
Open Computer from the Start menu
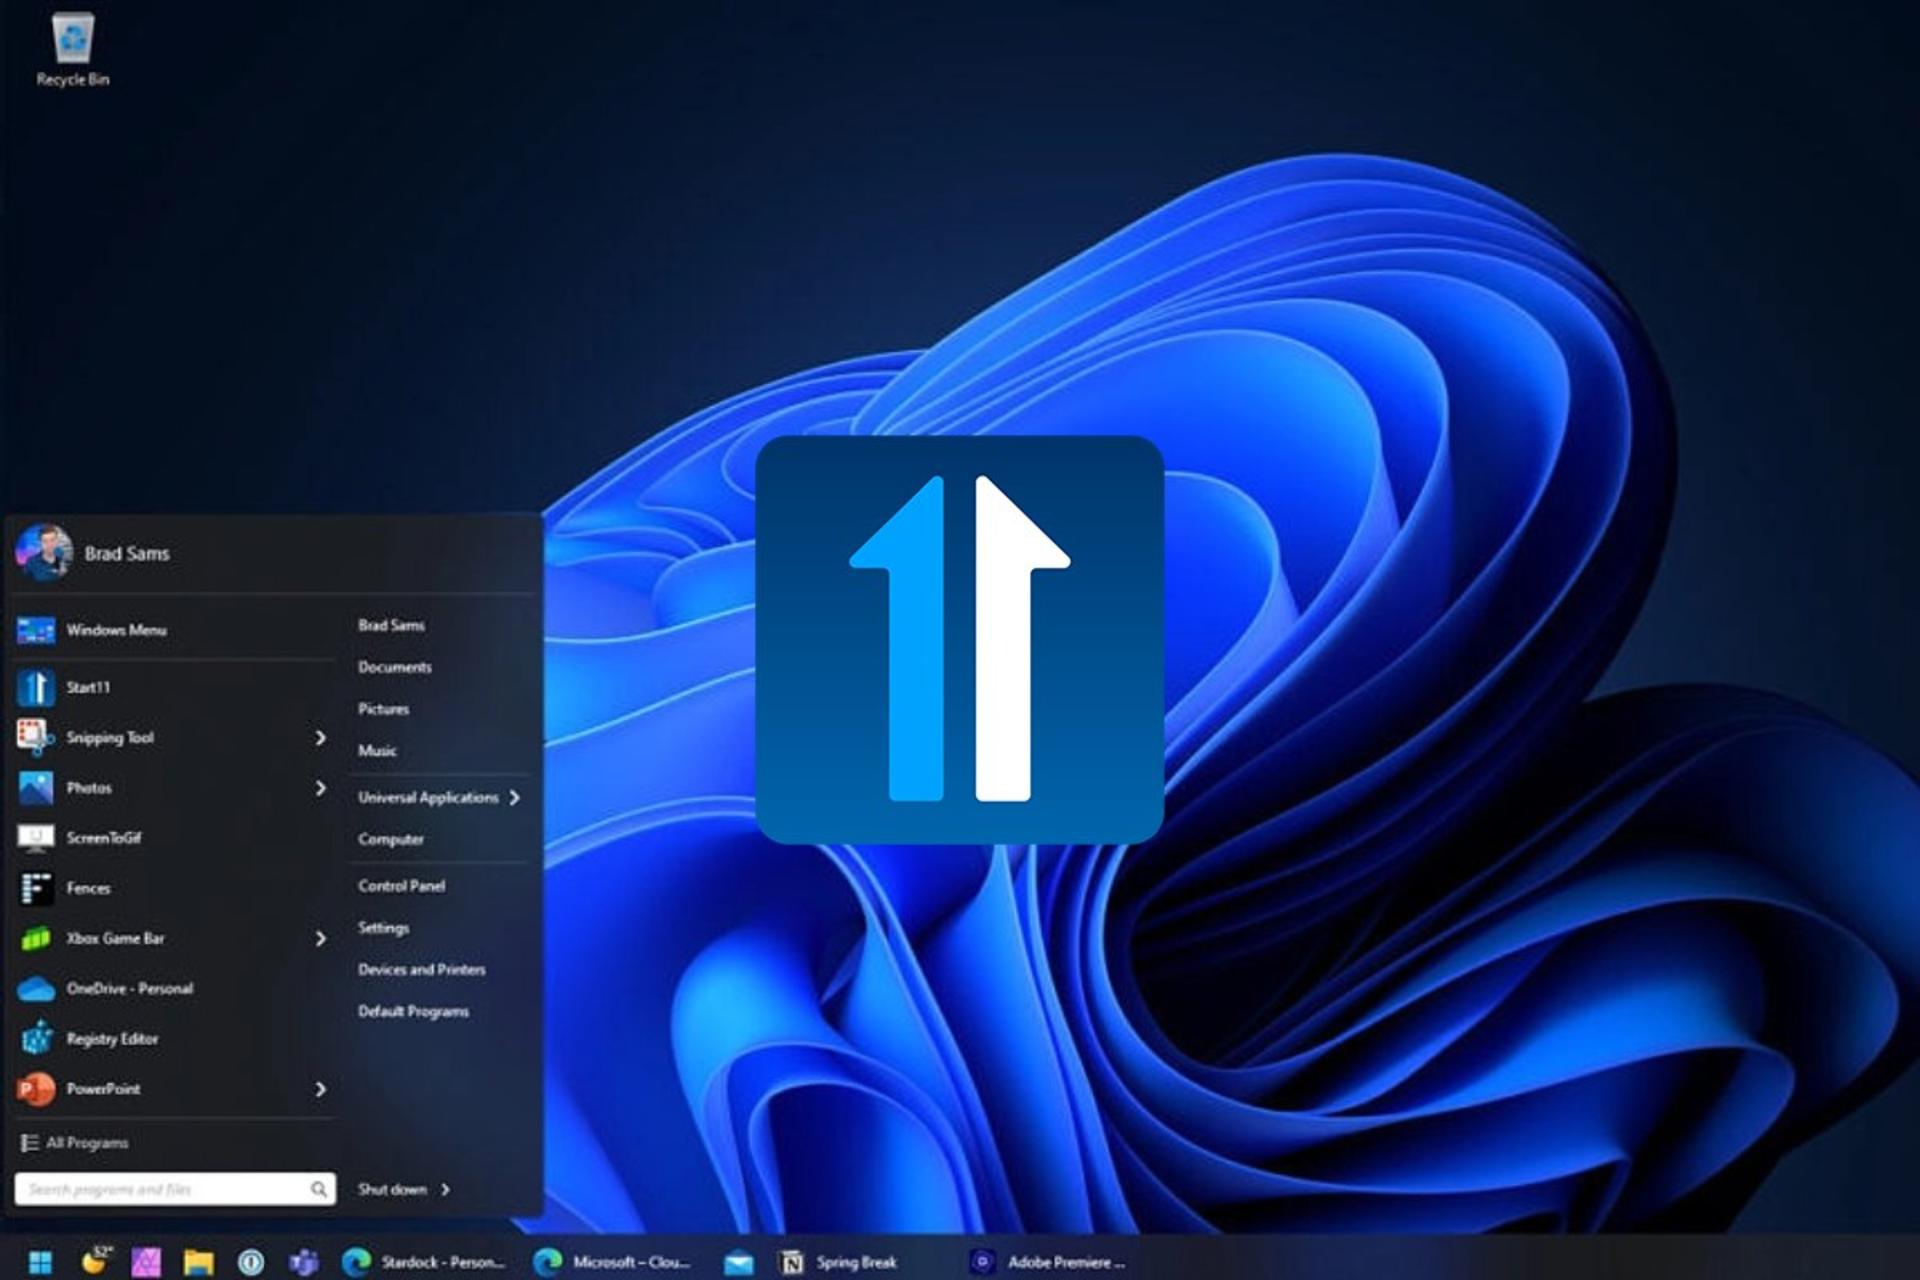point(390,839)
